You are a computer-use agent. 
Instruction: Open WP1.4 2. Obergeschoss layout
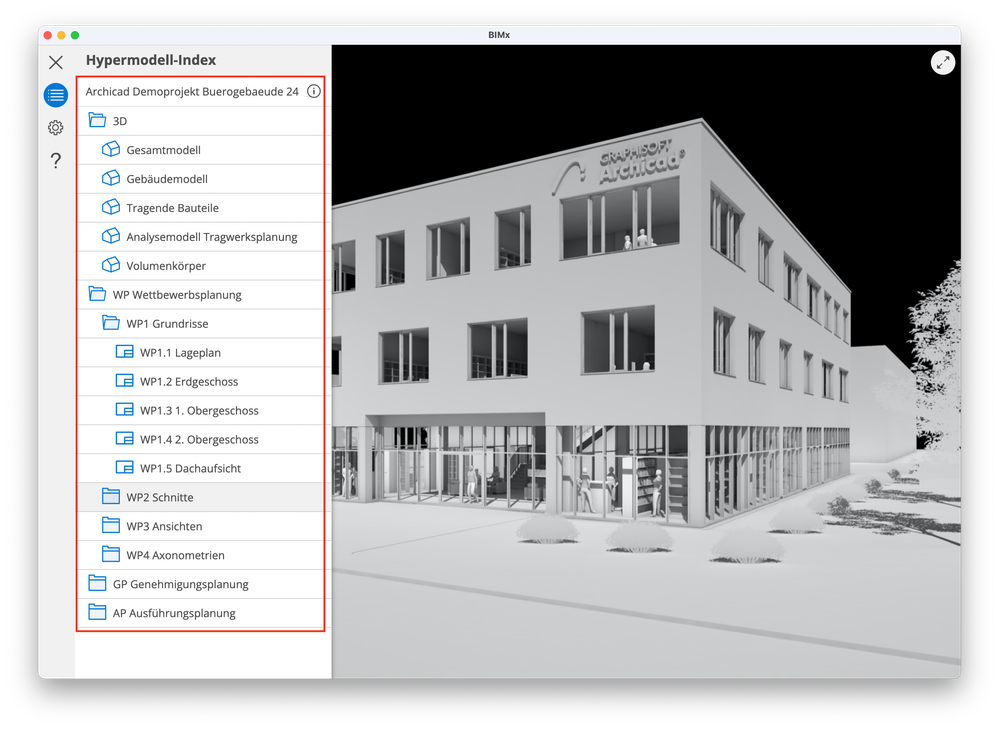pyautogui.click(x=199, y=440)
